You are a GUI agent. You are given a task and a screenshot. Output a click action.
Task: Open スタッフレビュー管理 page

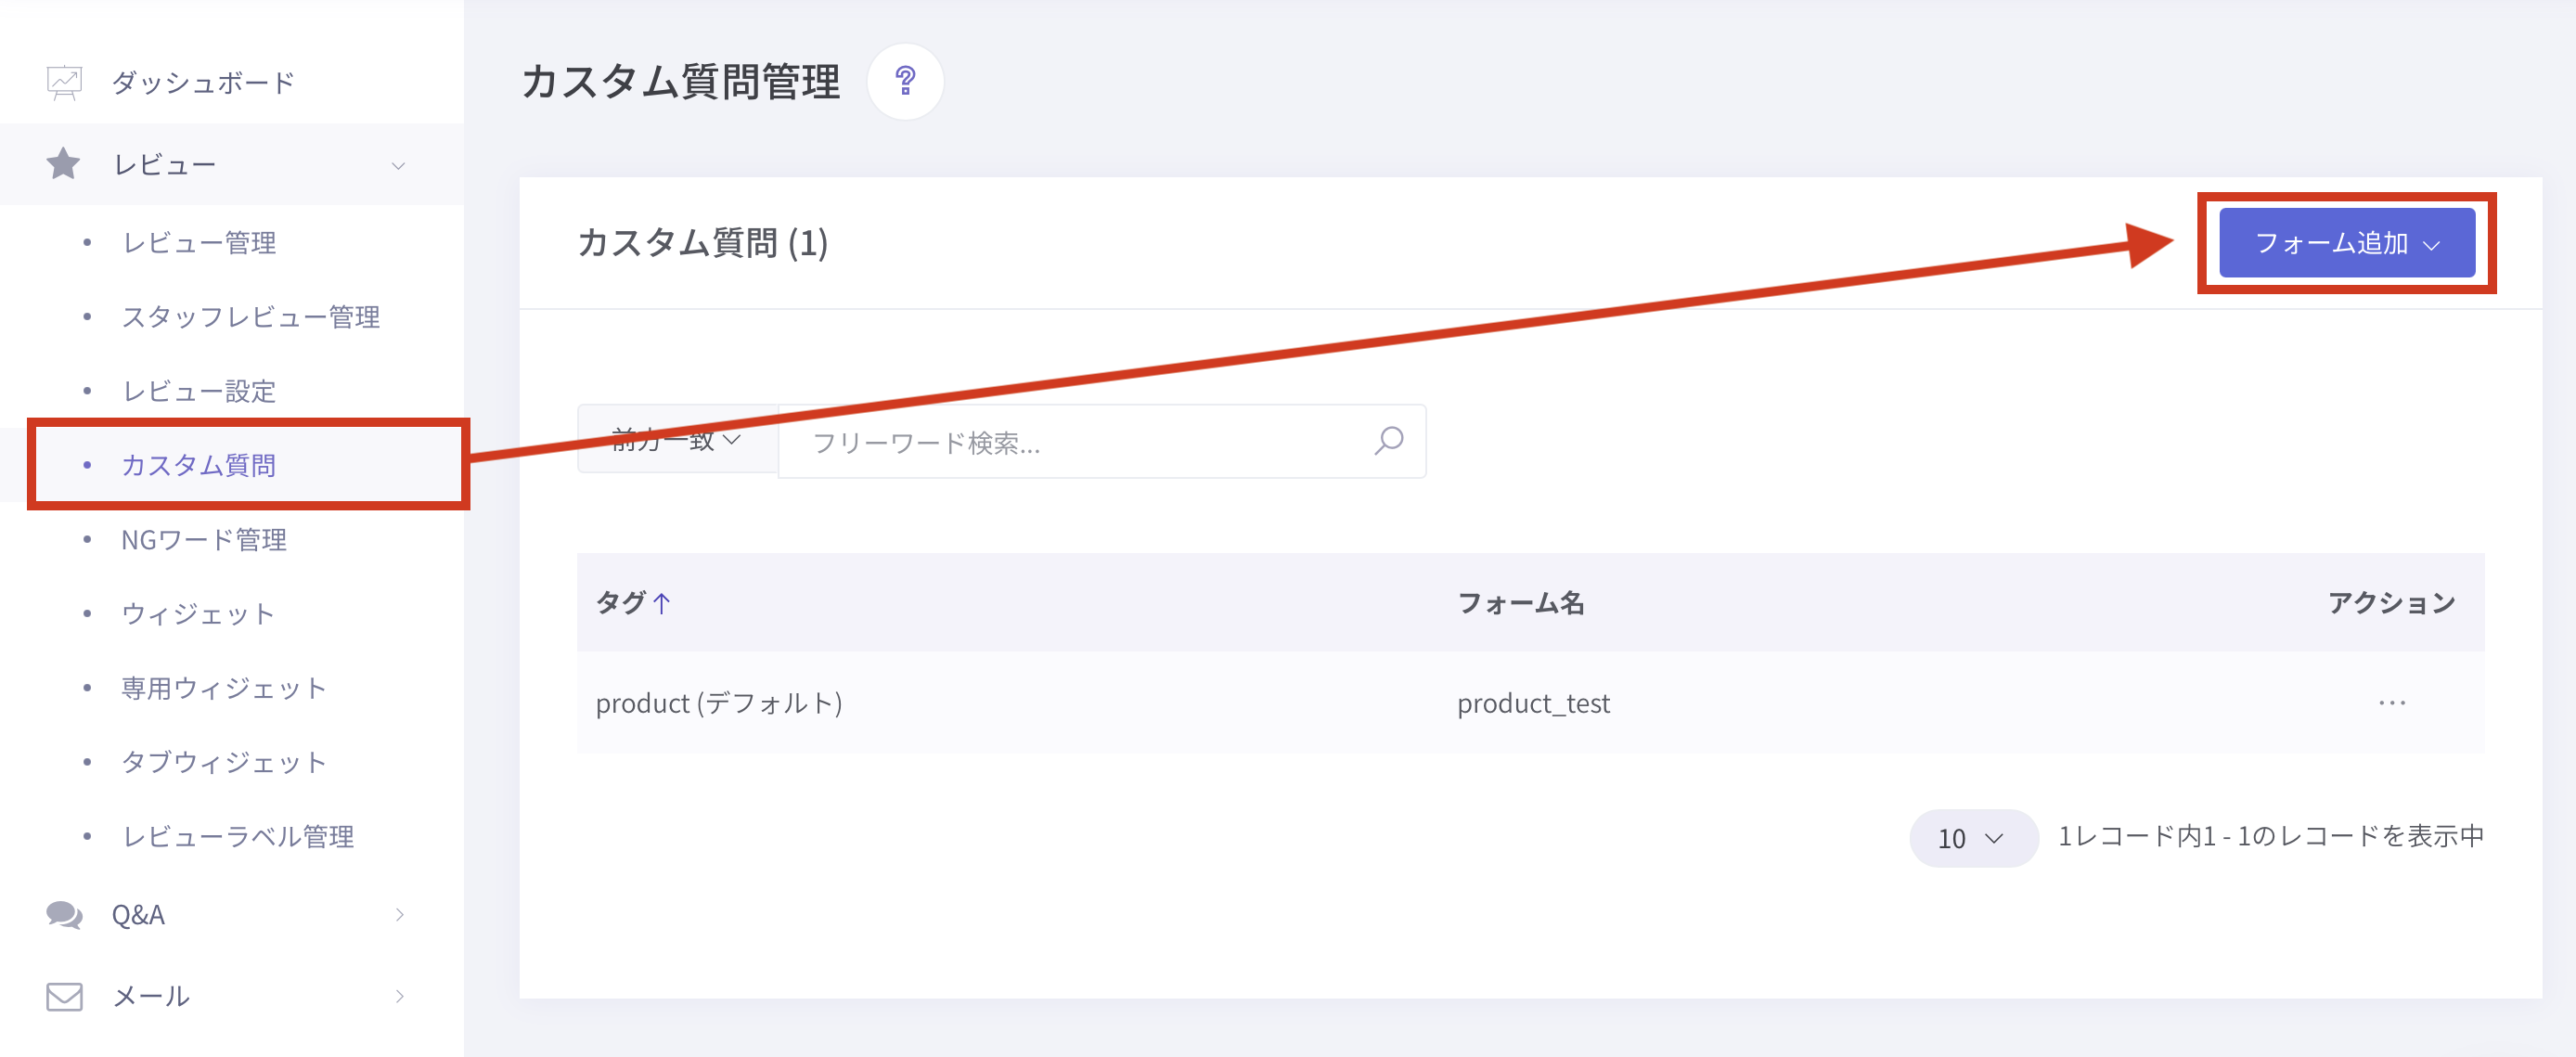[x=250, y=317]
